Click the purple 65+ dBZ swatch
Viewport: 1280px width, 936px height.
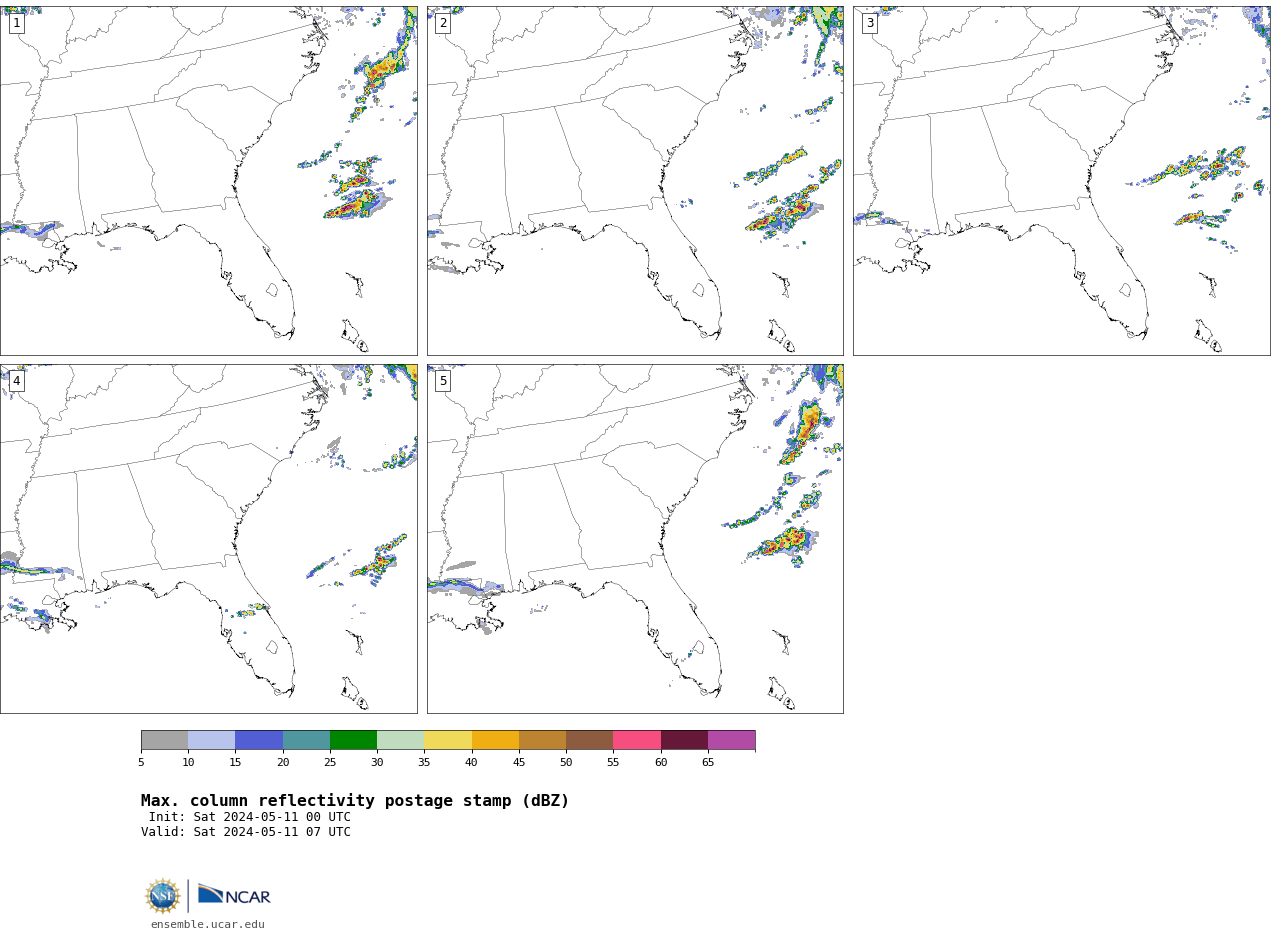point(731,740)
